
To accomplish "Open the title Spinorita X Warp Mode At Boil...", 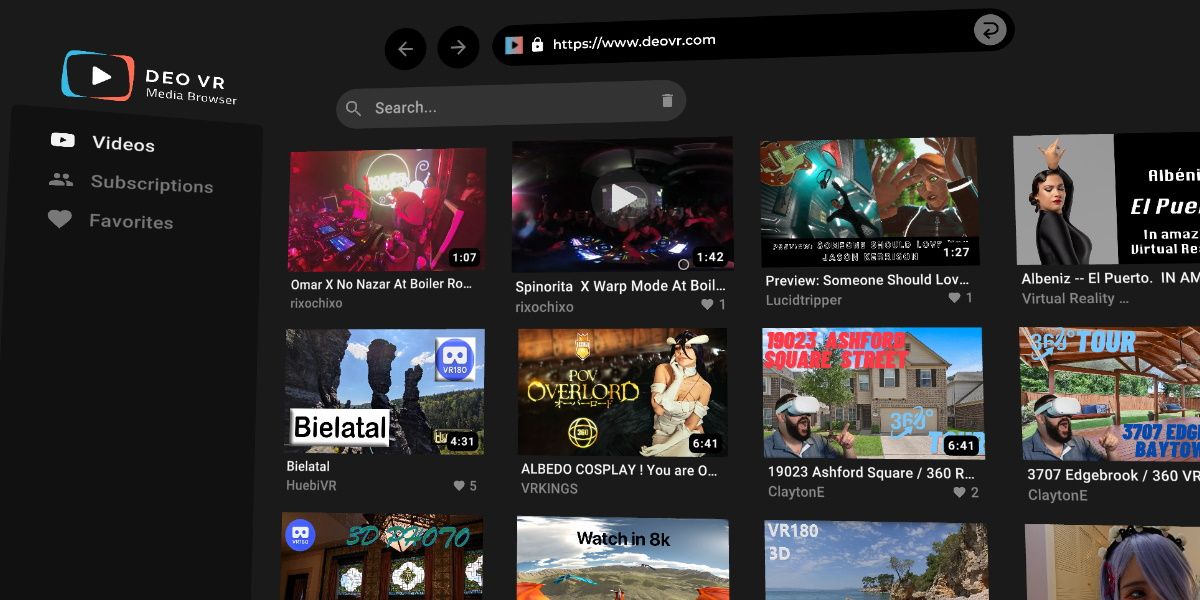I will [620, 286].
